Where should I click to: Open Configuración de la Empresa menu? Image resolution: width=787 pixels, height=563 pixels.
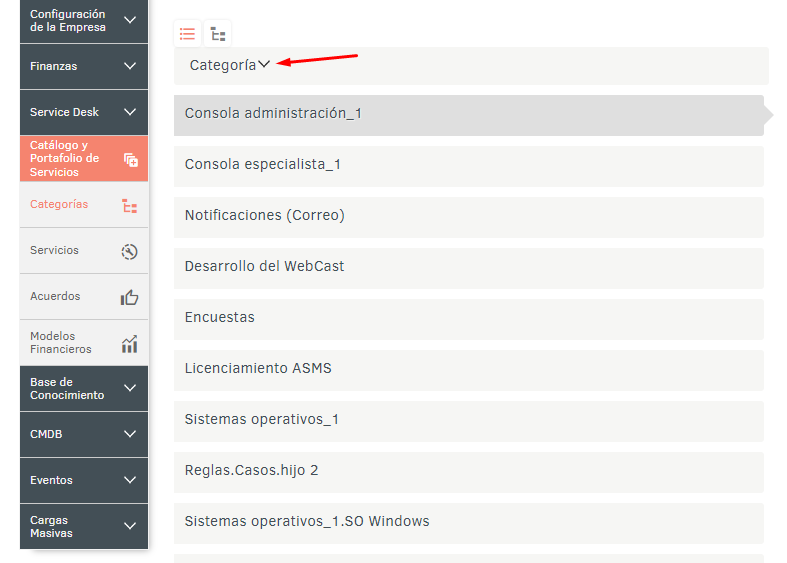click(84, 21)
